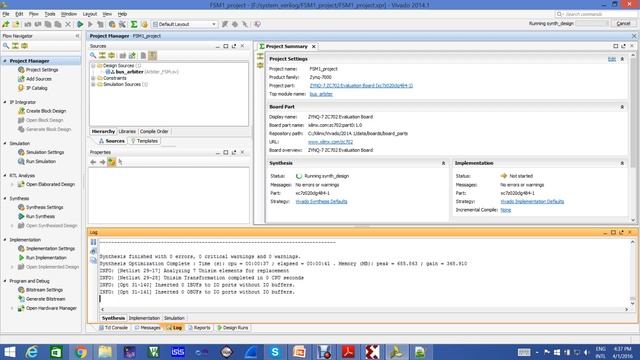Click log horizontal scrollbar
Screen dimensions: 640x360
tap(364, 309)
